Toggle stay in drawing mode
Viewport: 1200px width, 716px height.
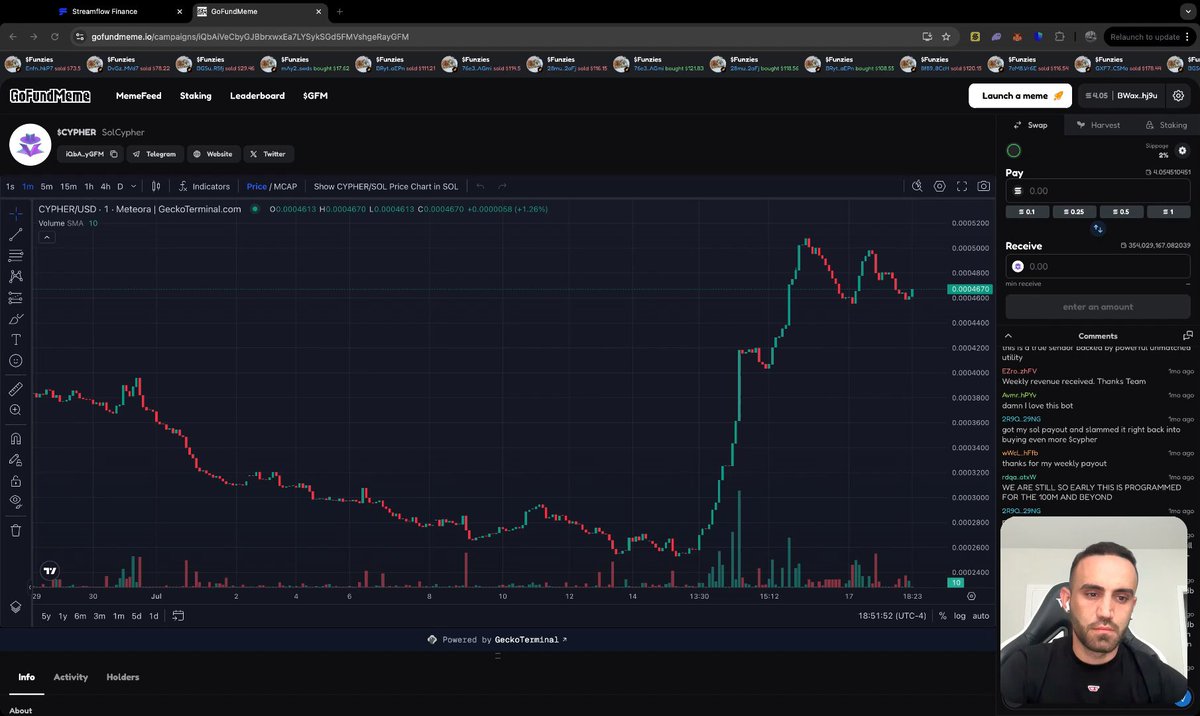(x=16, y=460)
